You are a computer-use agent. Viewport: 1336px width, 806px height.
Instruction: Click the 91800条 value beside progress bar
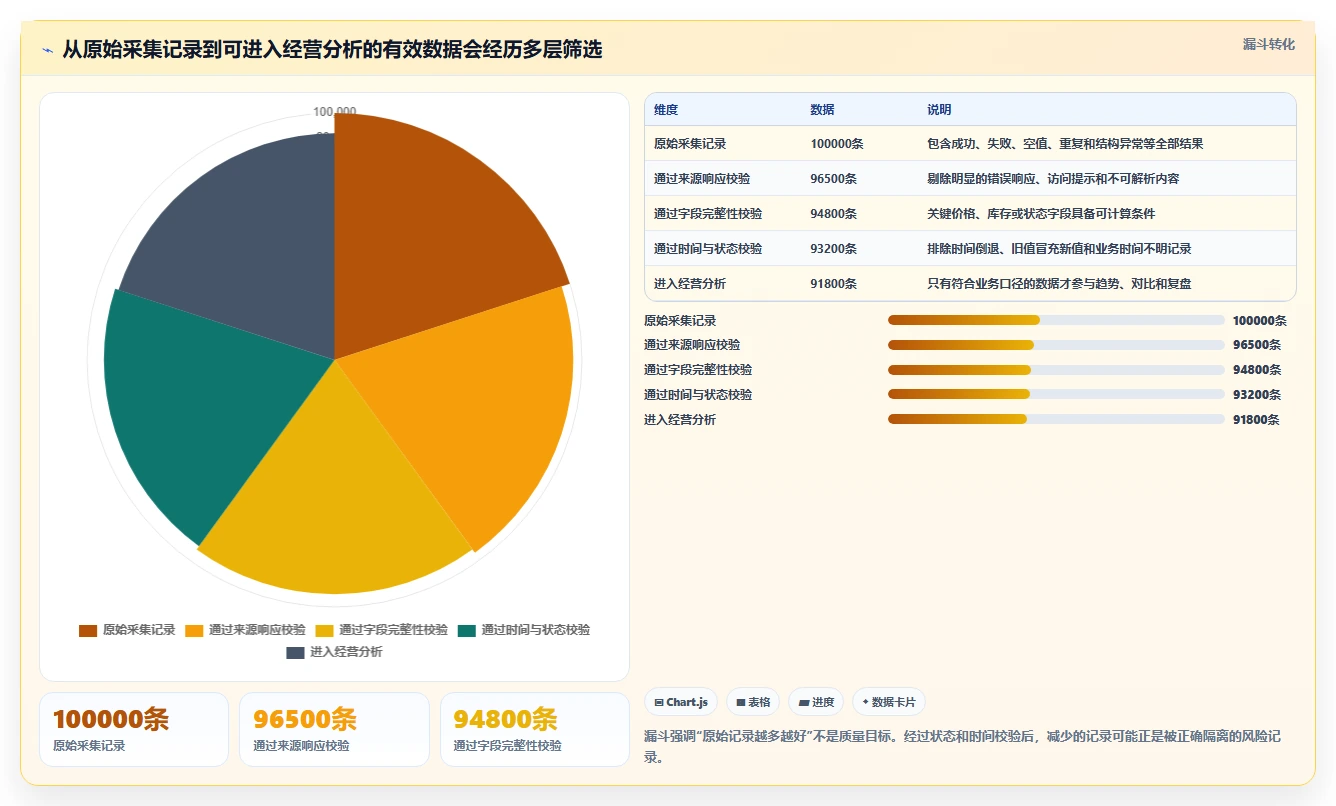1257,420
